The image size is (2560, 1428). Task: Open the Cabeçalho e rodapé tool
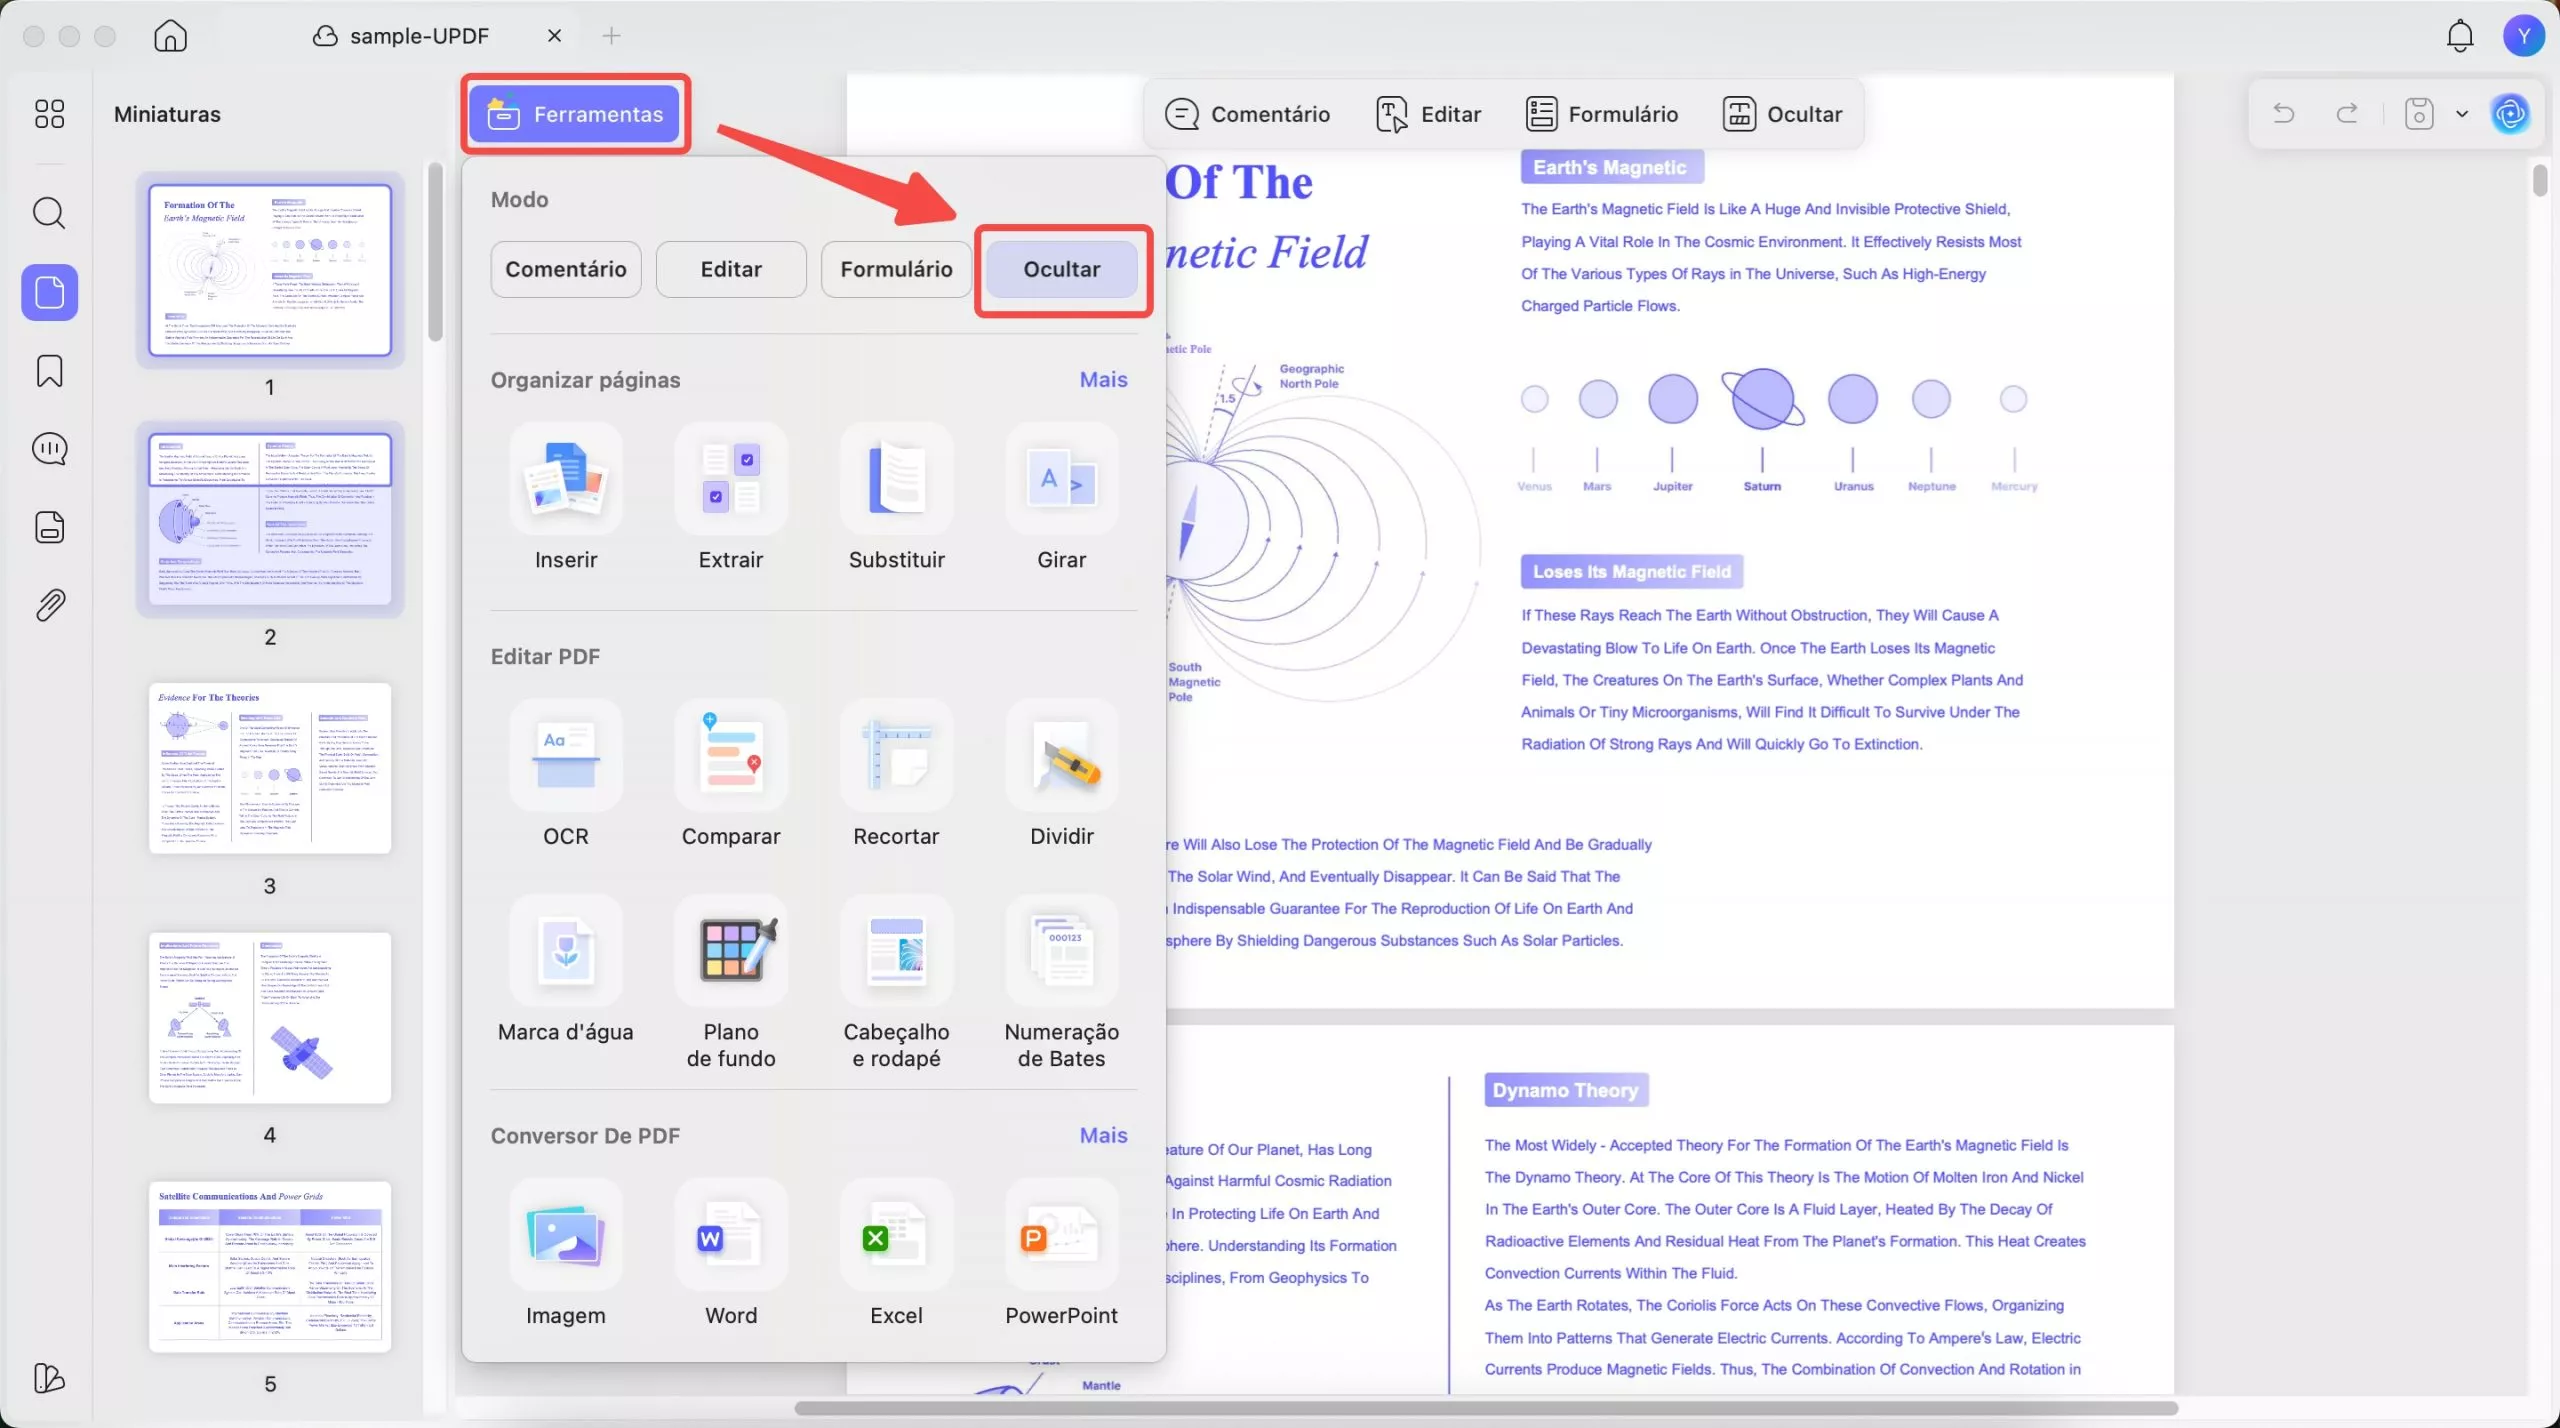pos(896,983)
